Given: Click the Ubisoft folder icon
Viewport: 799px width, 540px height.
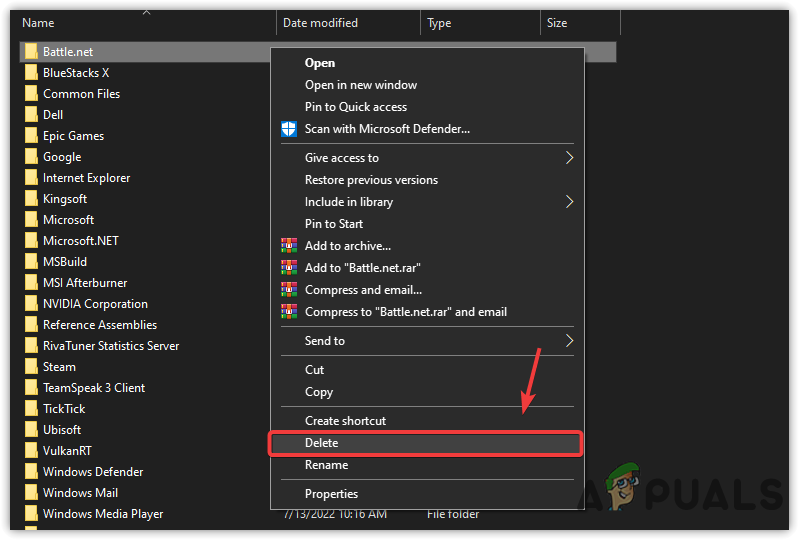Looking at the screenshot, I should tap(31, 430).
